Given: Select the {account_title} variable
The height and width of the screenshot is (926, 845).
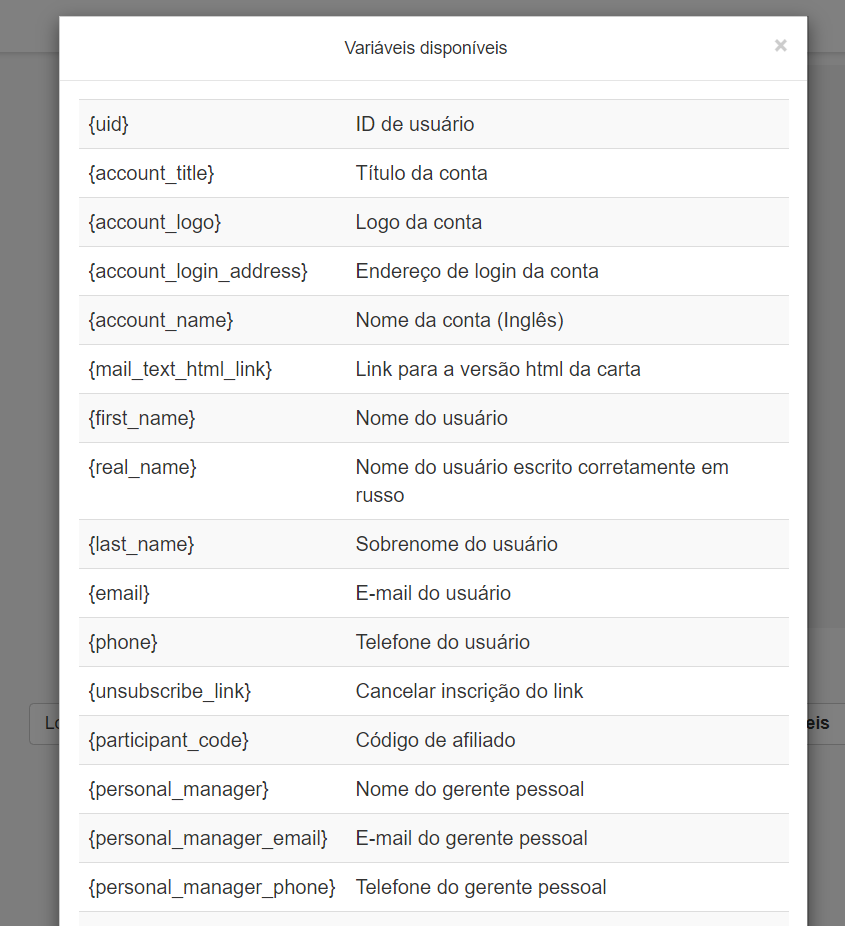Looking at the screenshot, I should point(151,173).
